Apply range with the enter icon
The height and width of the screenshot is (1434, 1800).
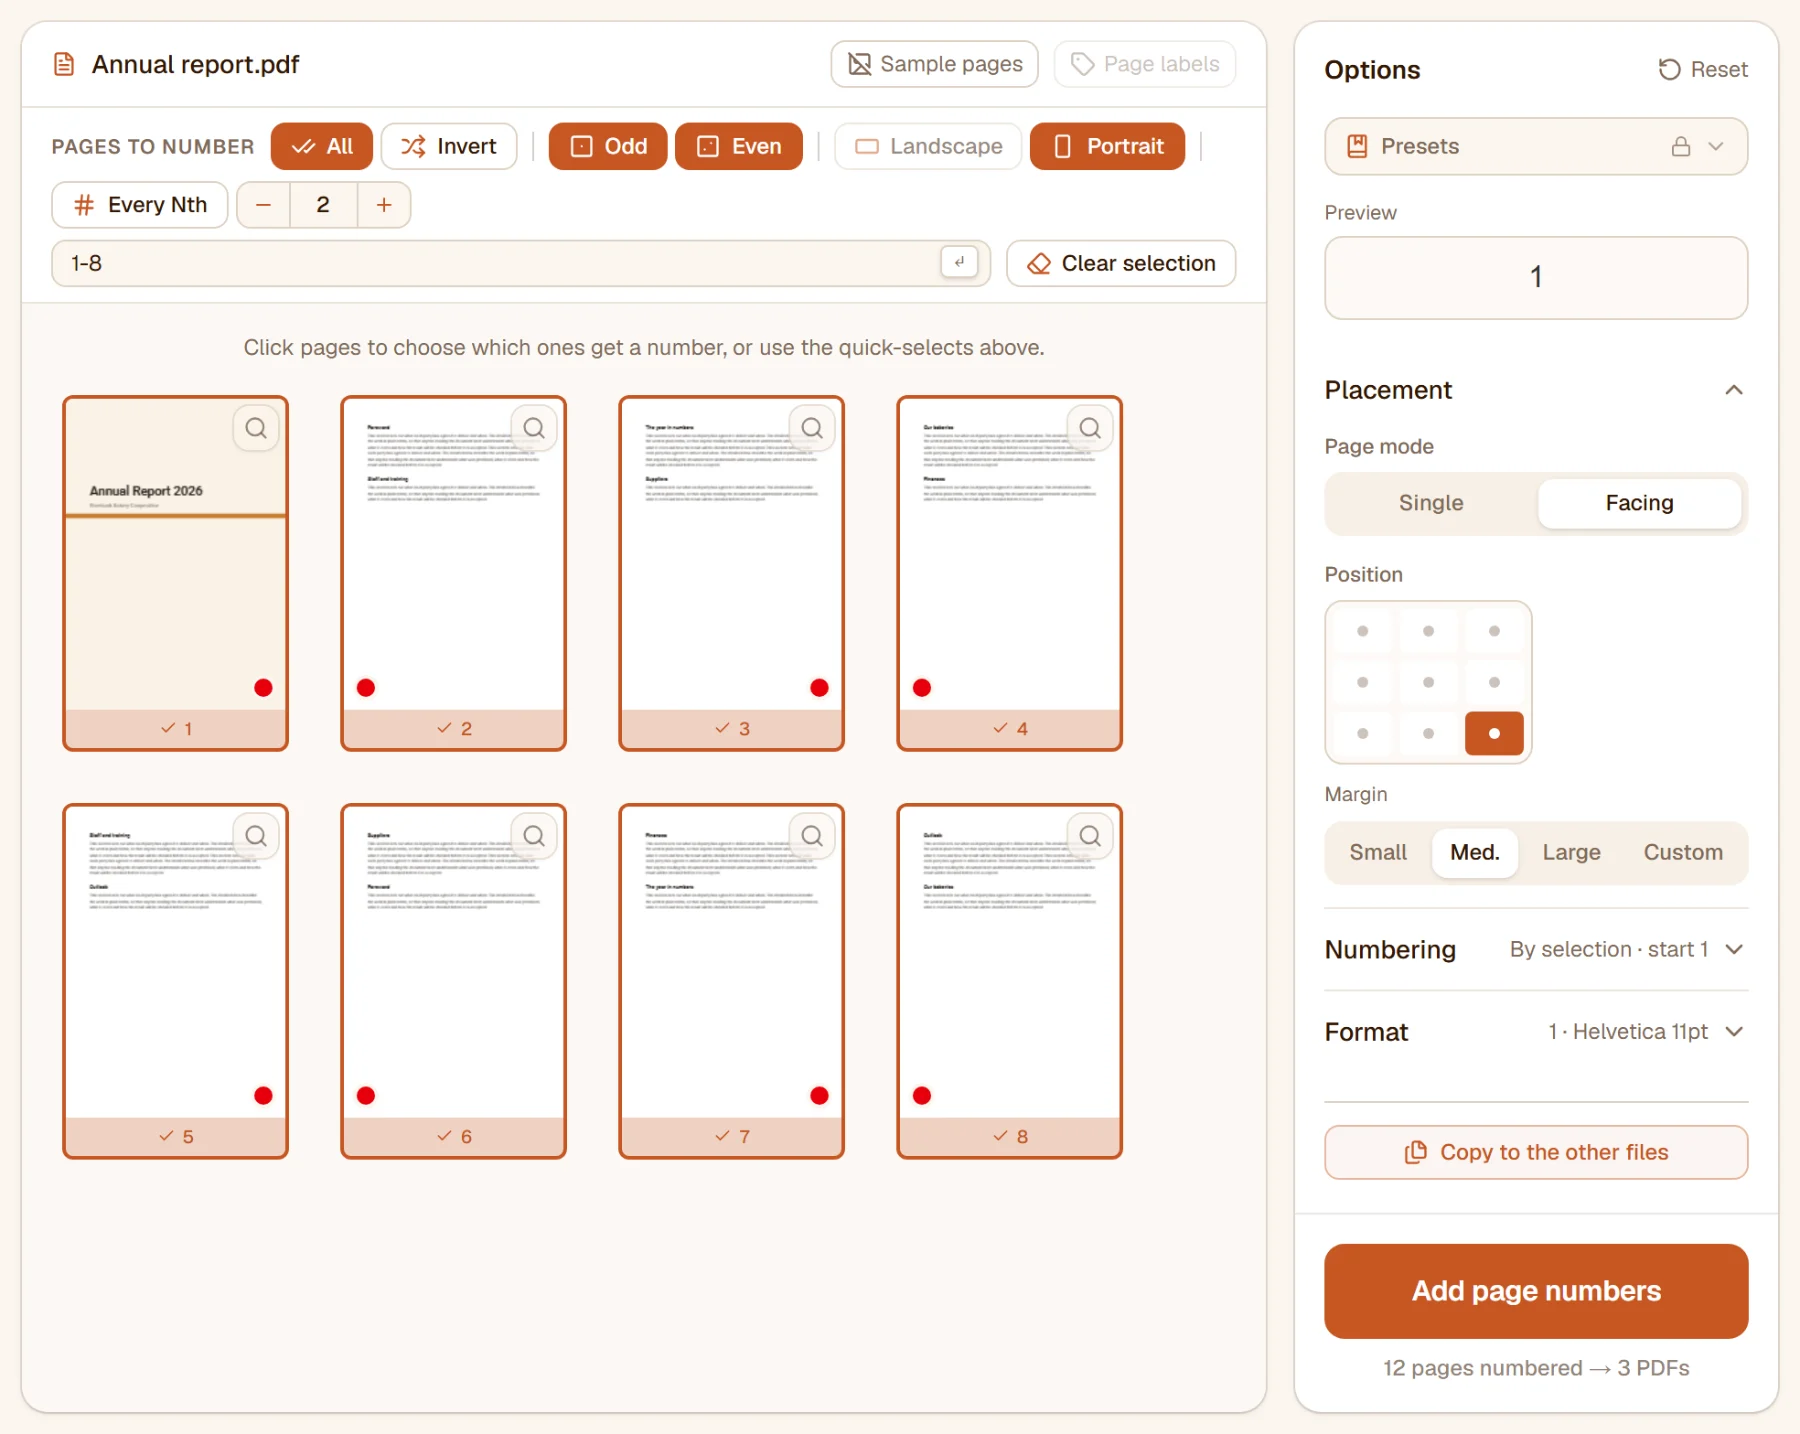tap(959, 262)
